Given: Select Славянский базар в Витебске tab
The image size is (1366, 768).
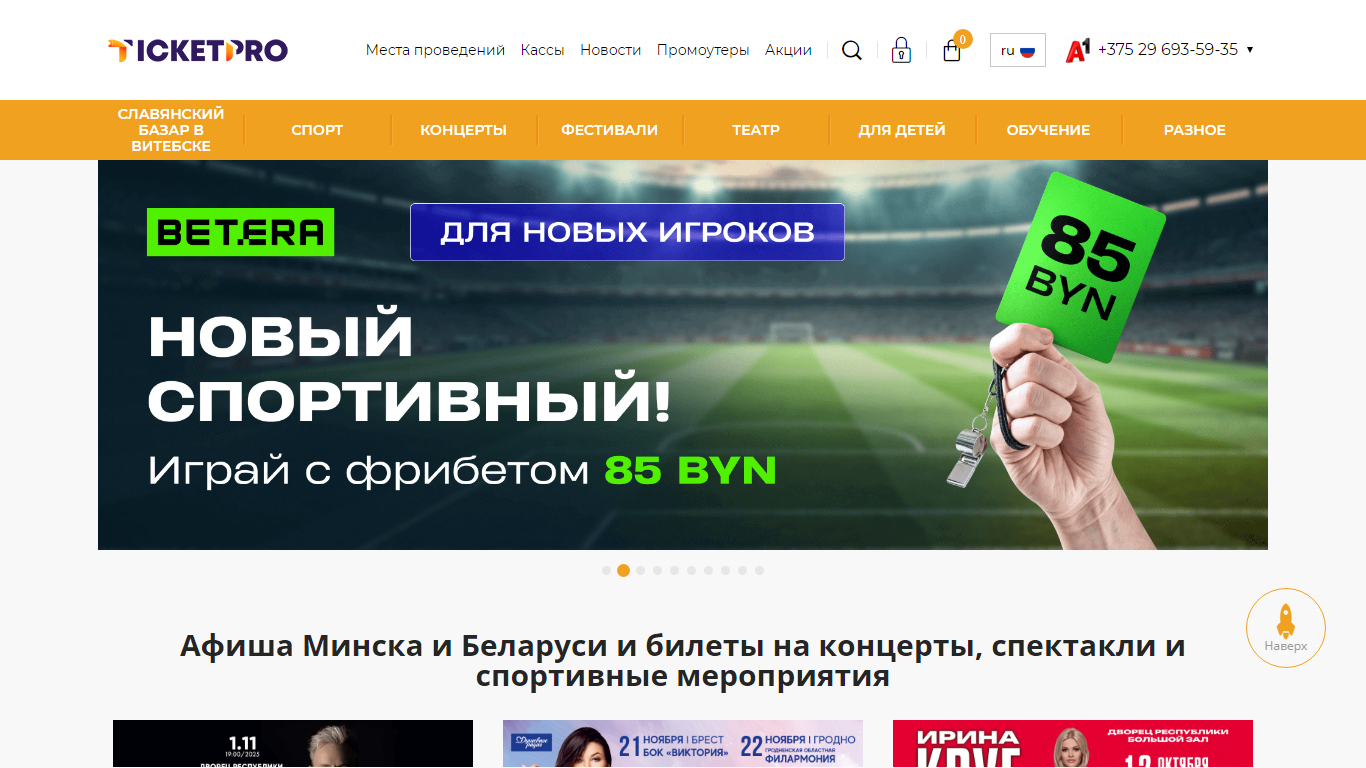Looking at the screenshot, I should click(x=171, y=130).
